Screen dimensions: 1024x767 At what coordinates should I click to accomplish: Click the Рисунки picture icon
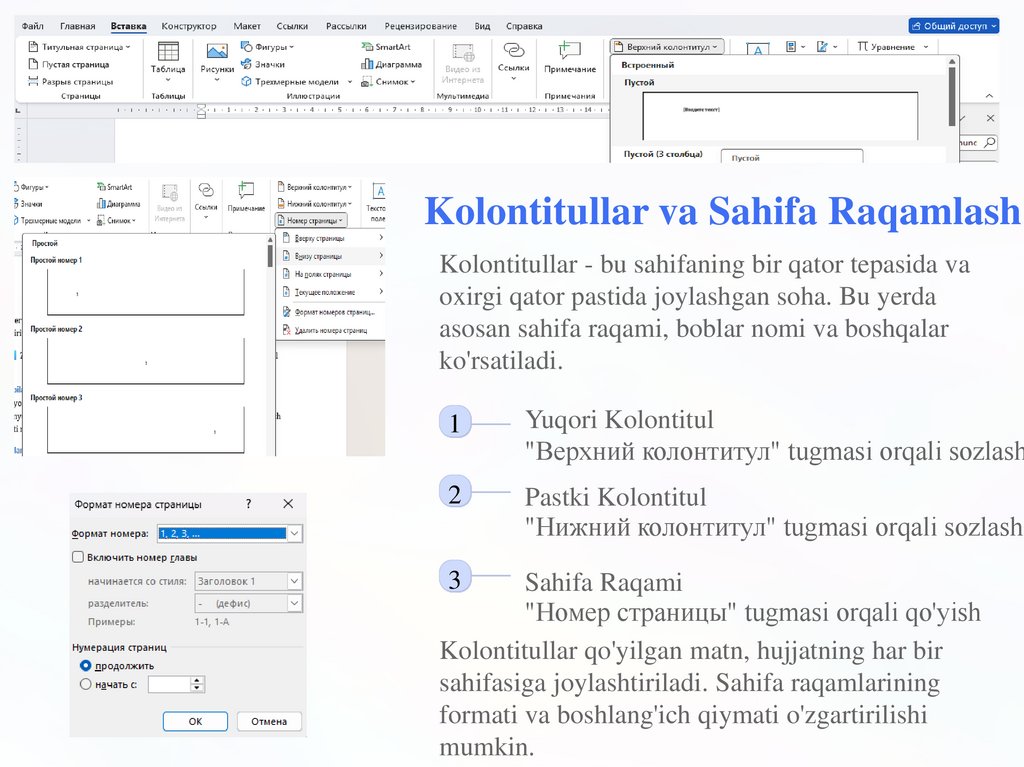tap(216, 52)
